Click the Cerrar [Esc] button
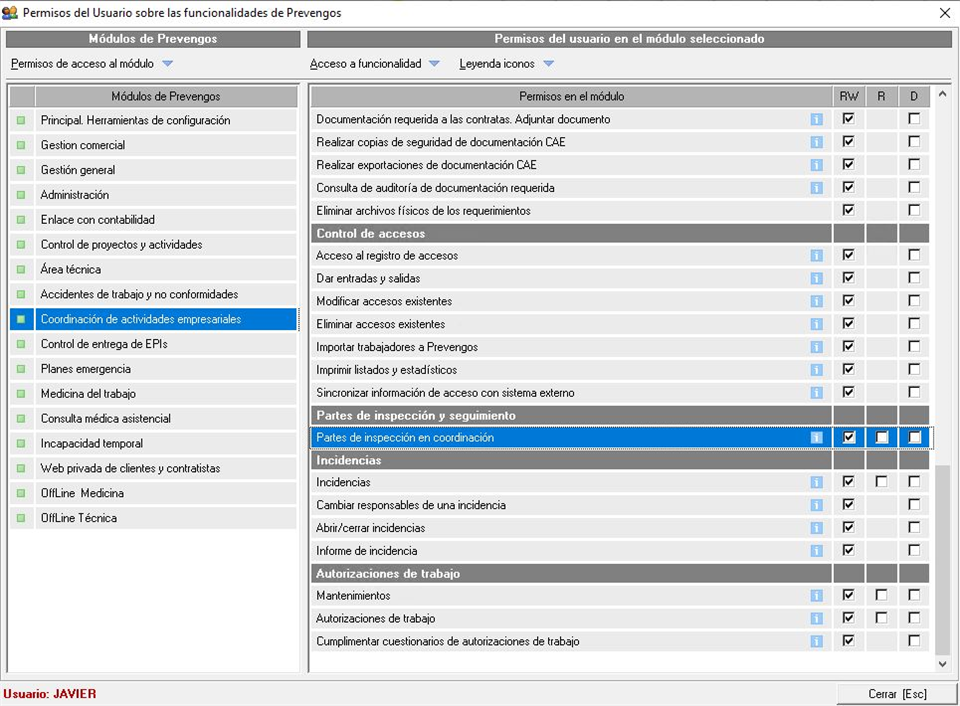The height and width of the screenshot is (706, 960). (897, 694)
